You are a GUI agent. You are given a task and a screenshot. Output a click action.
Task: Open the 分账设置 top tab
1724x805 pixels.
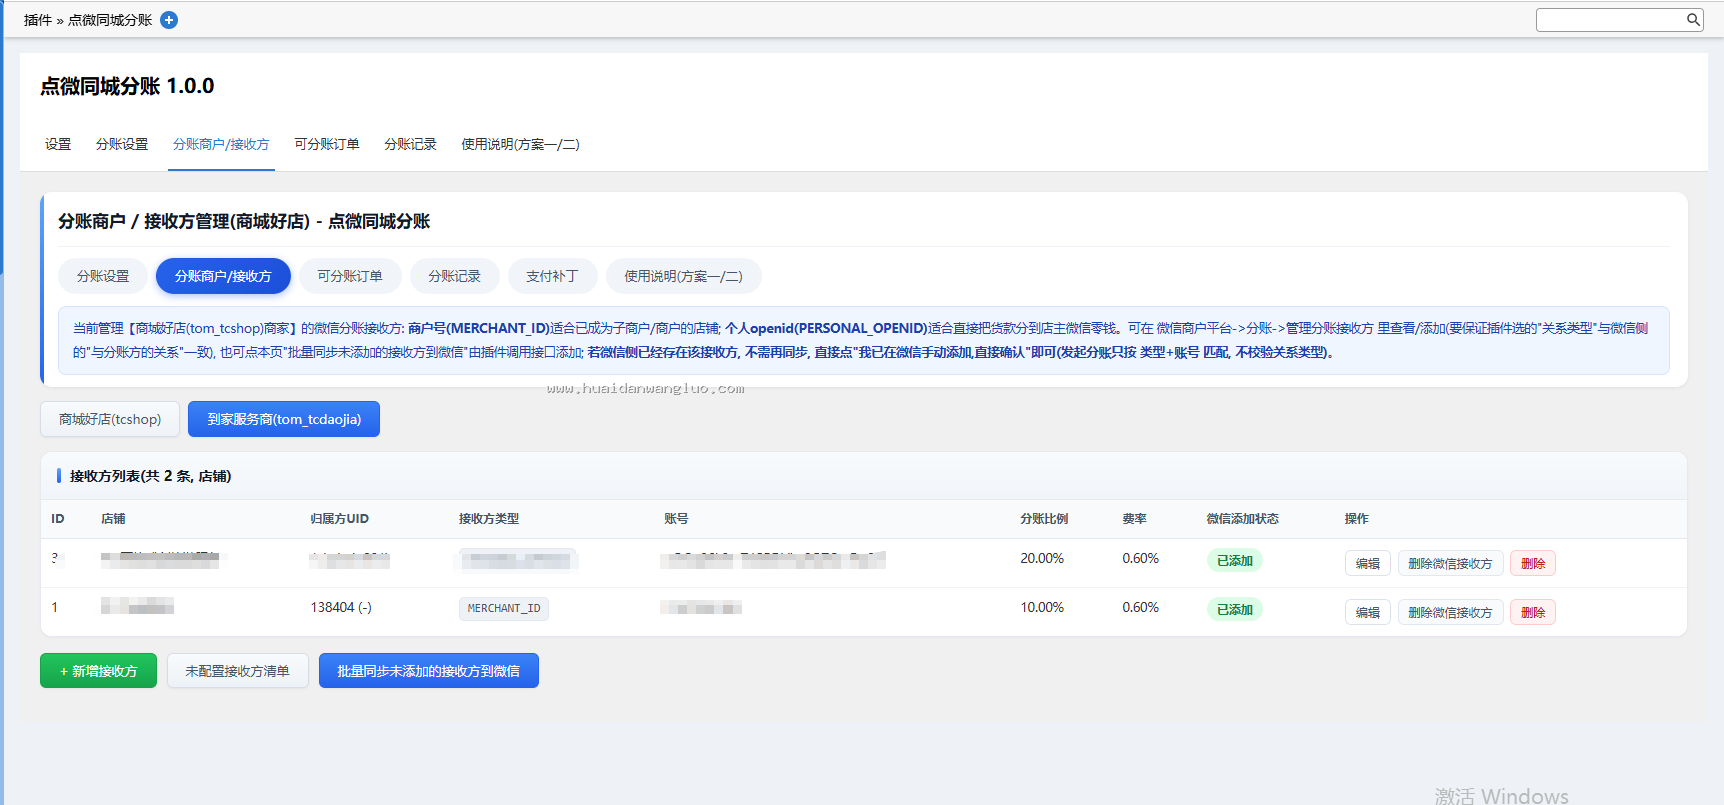pos(122,144)
